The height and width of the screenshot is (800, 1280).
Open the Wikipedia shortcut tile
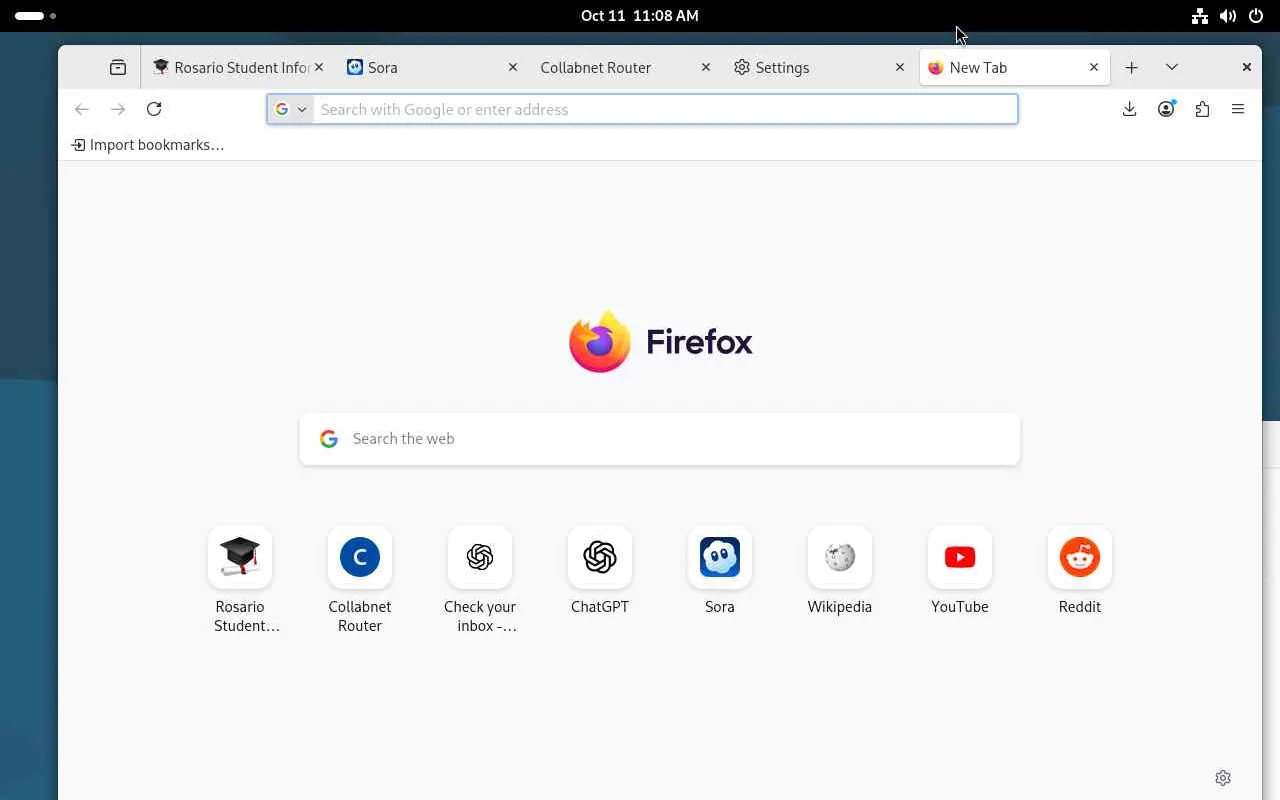[x=839, y=558]
